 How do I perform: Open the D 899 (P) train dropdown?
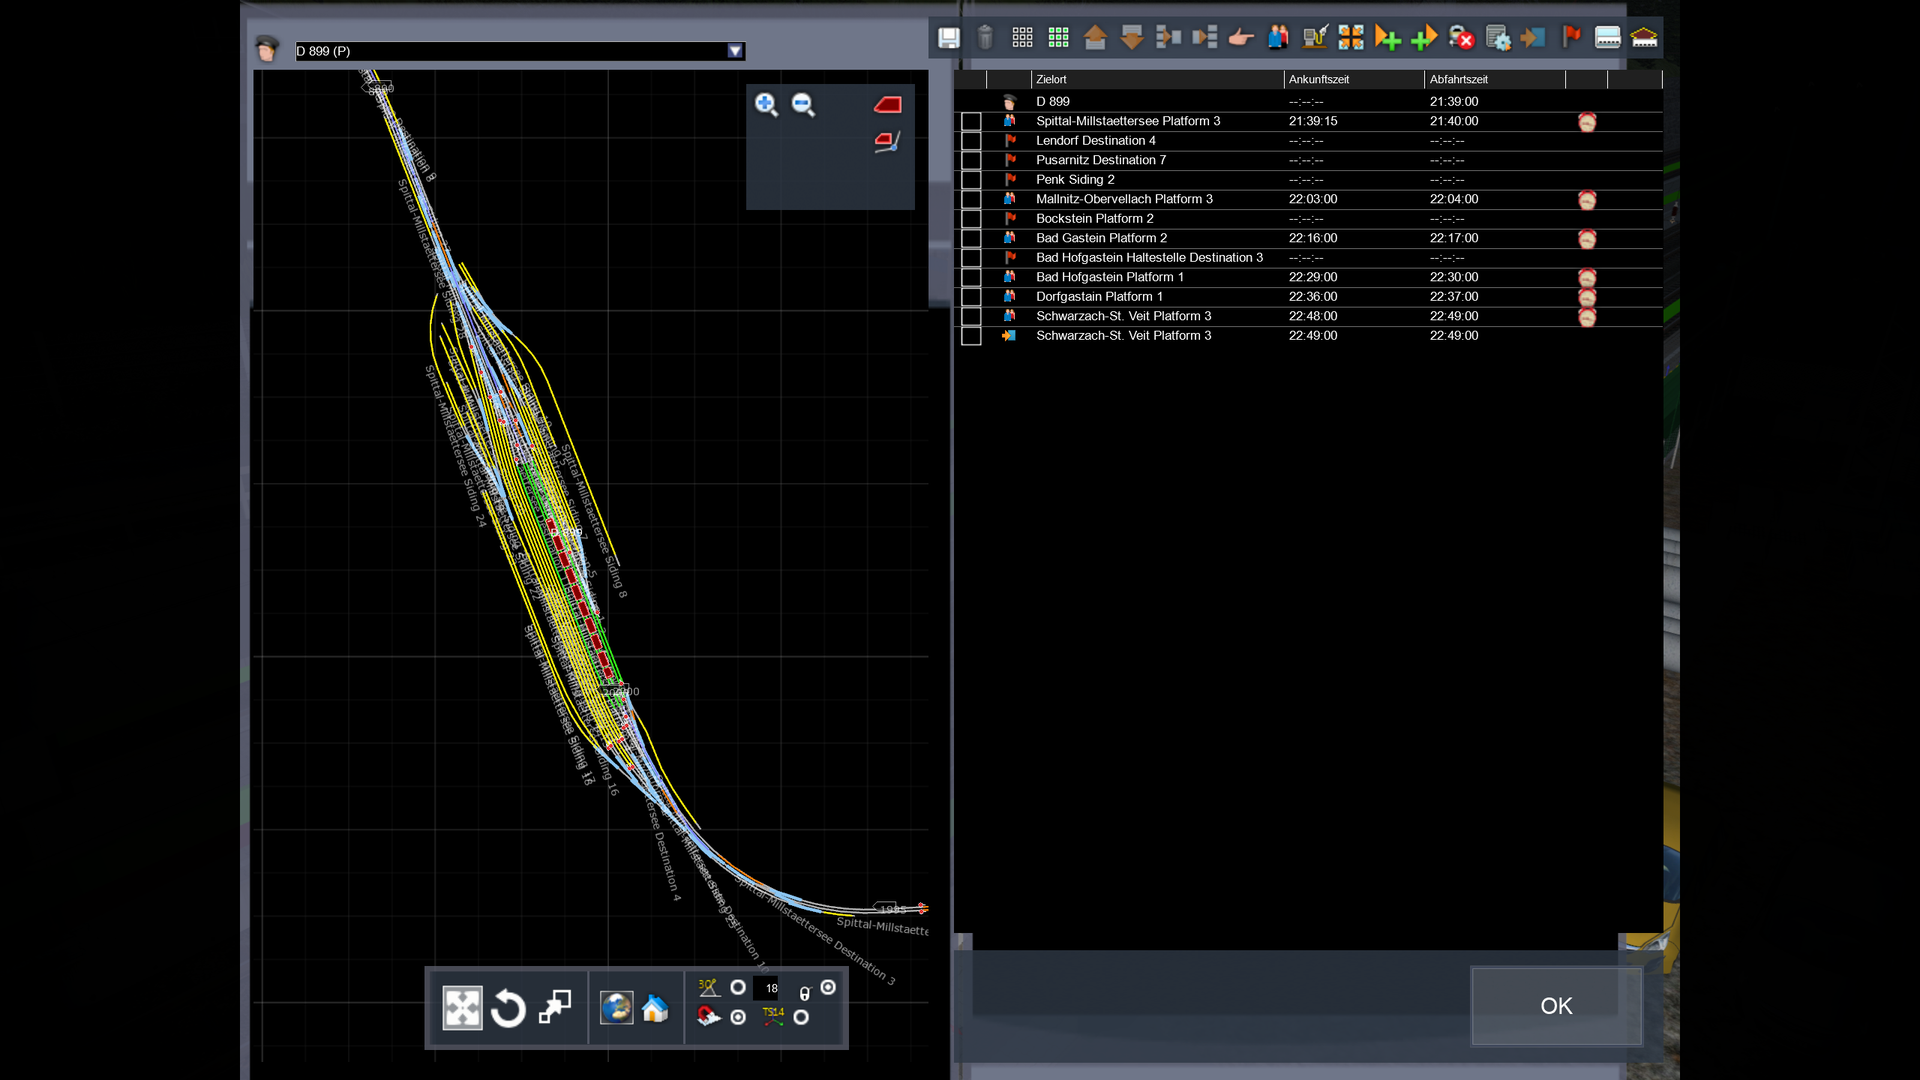click(735, 51)
